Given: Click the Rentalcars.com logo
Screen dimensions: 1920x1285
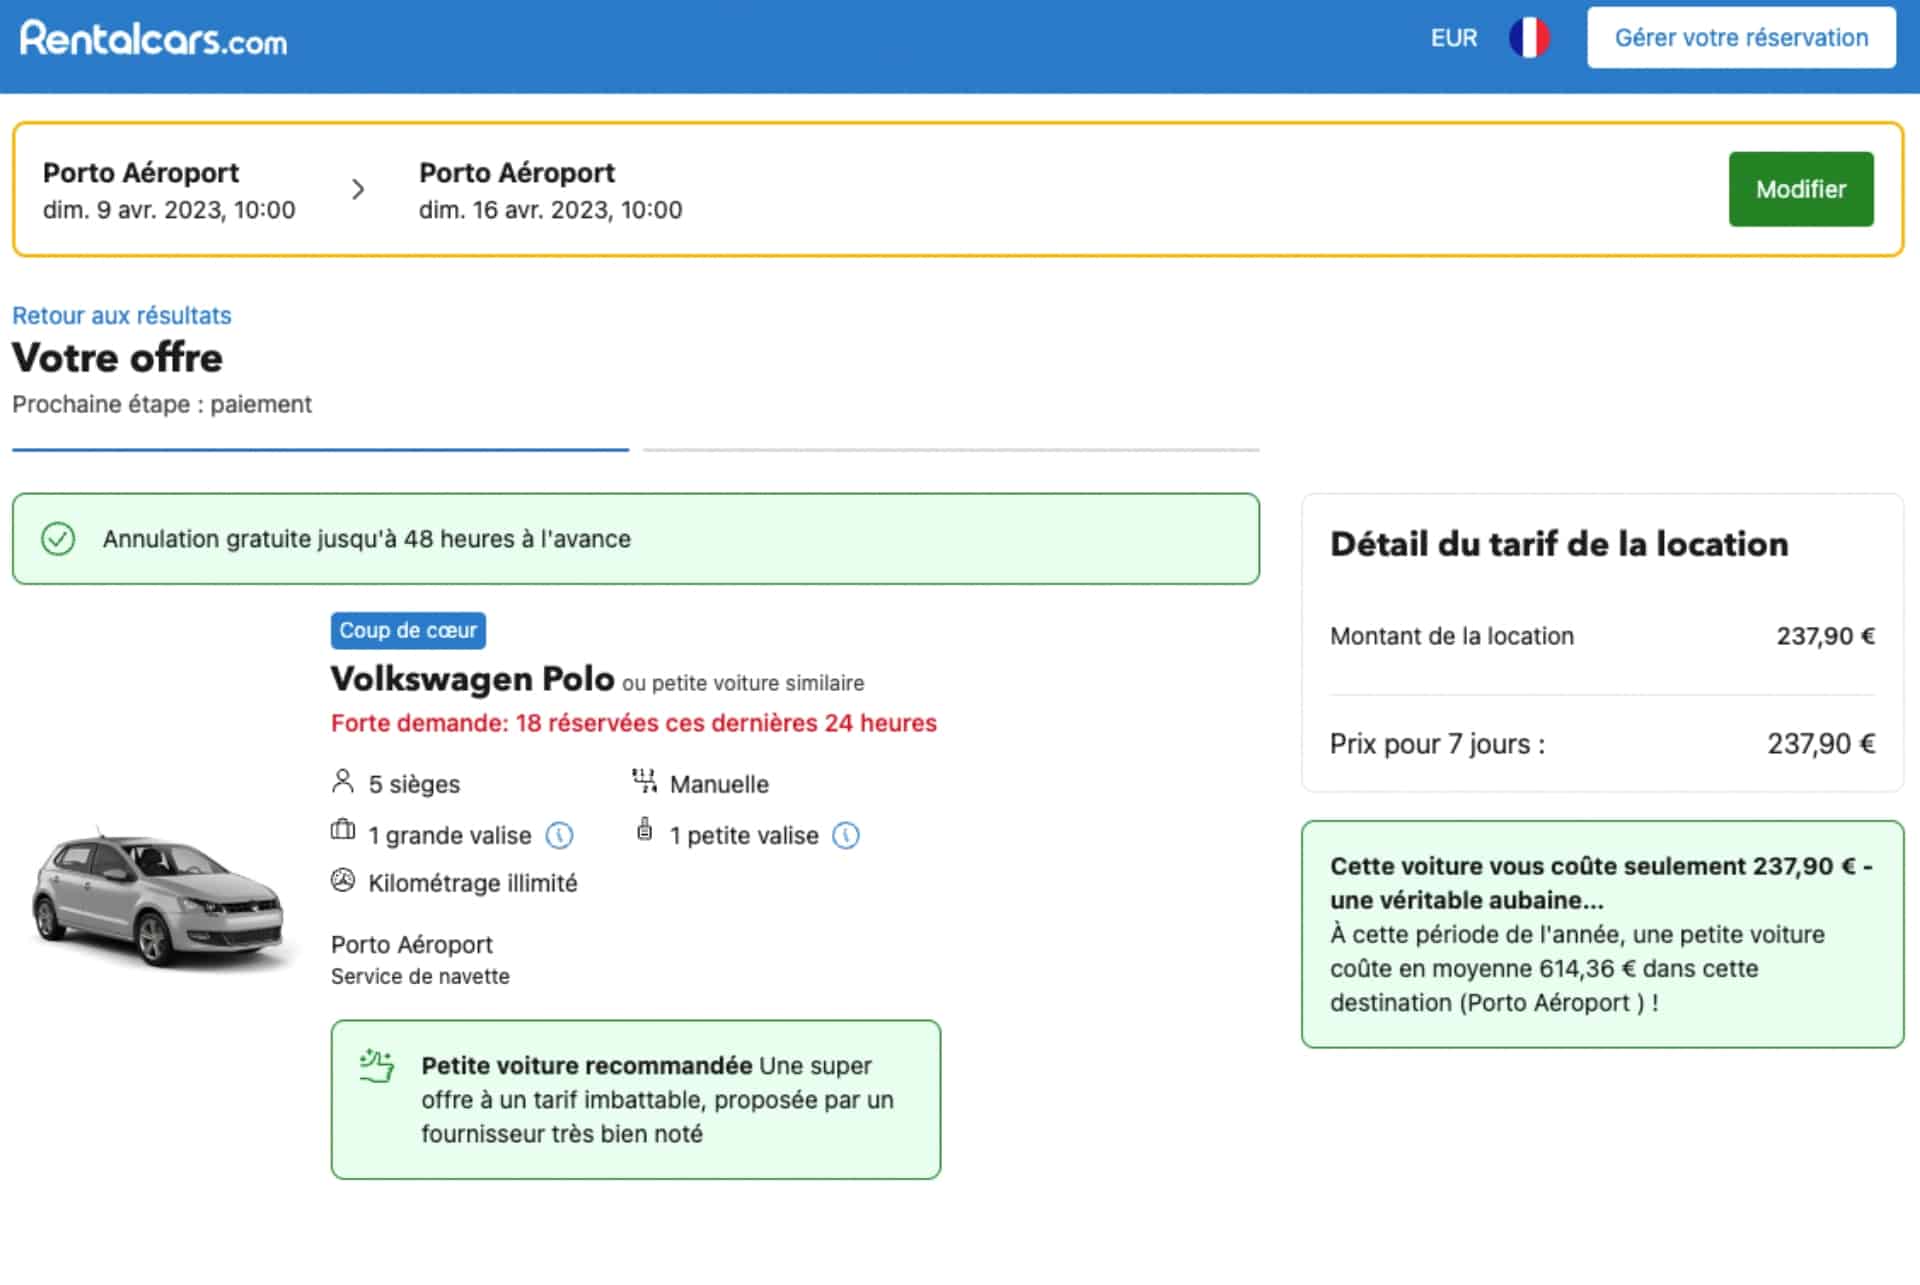Looking at the screenshot, I should [x=153, y=39].
